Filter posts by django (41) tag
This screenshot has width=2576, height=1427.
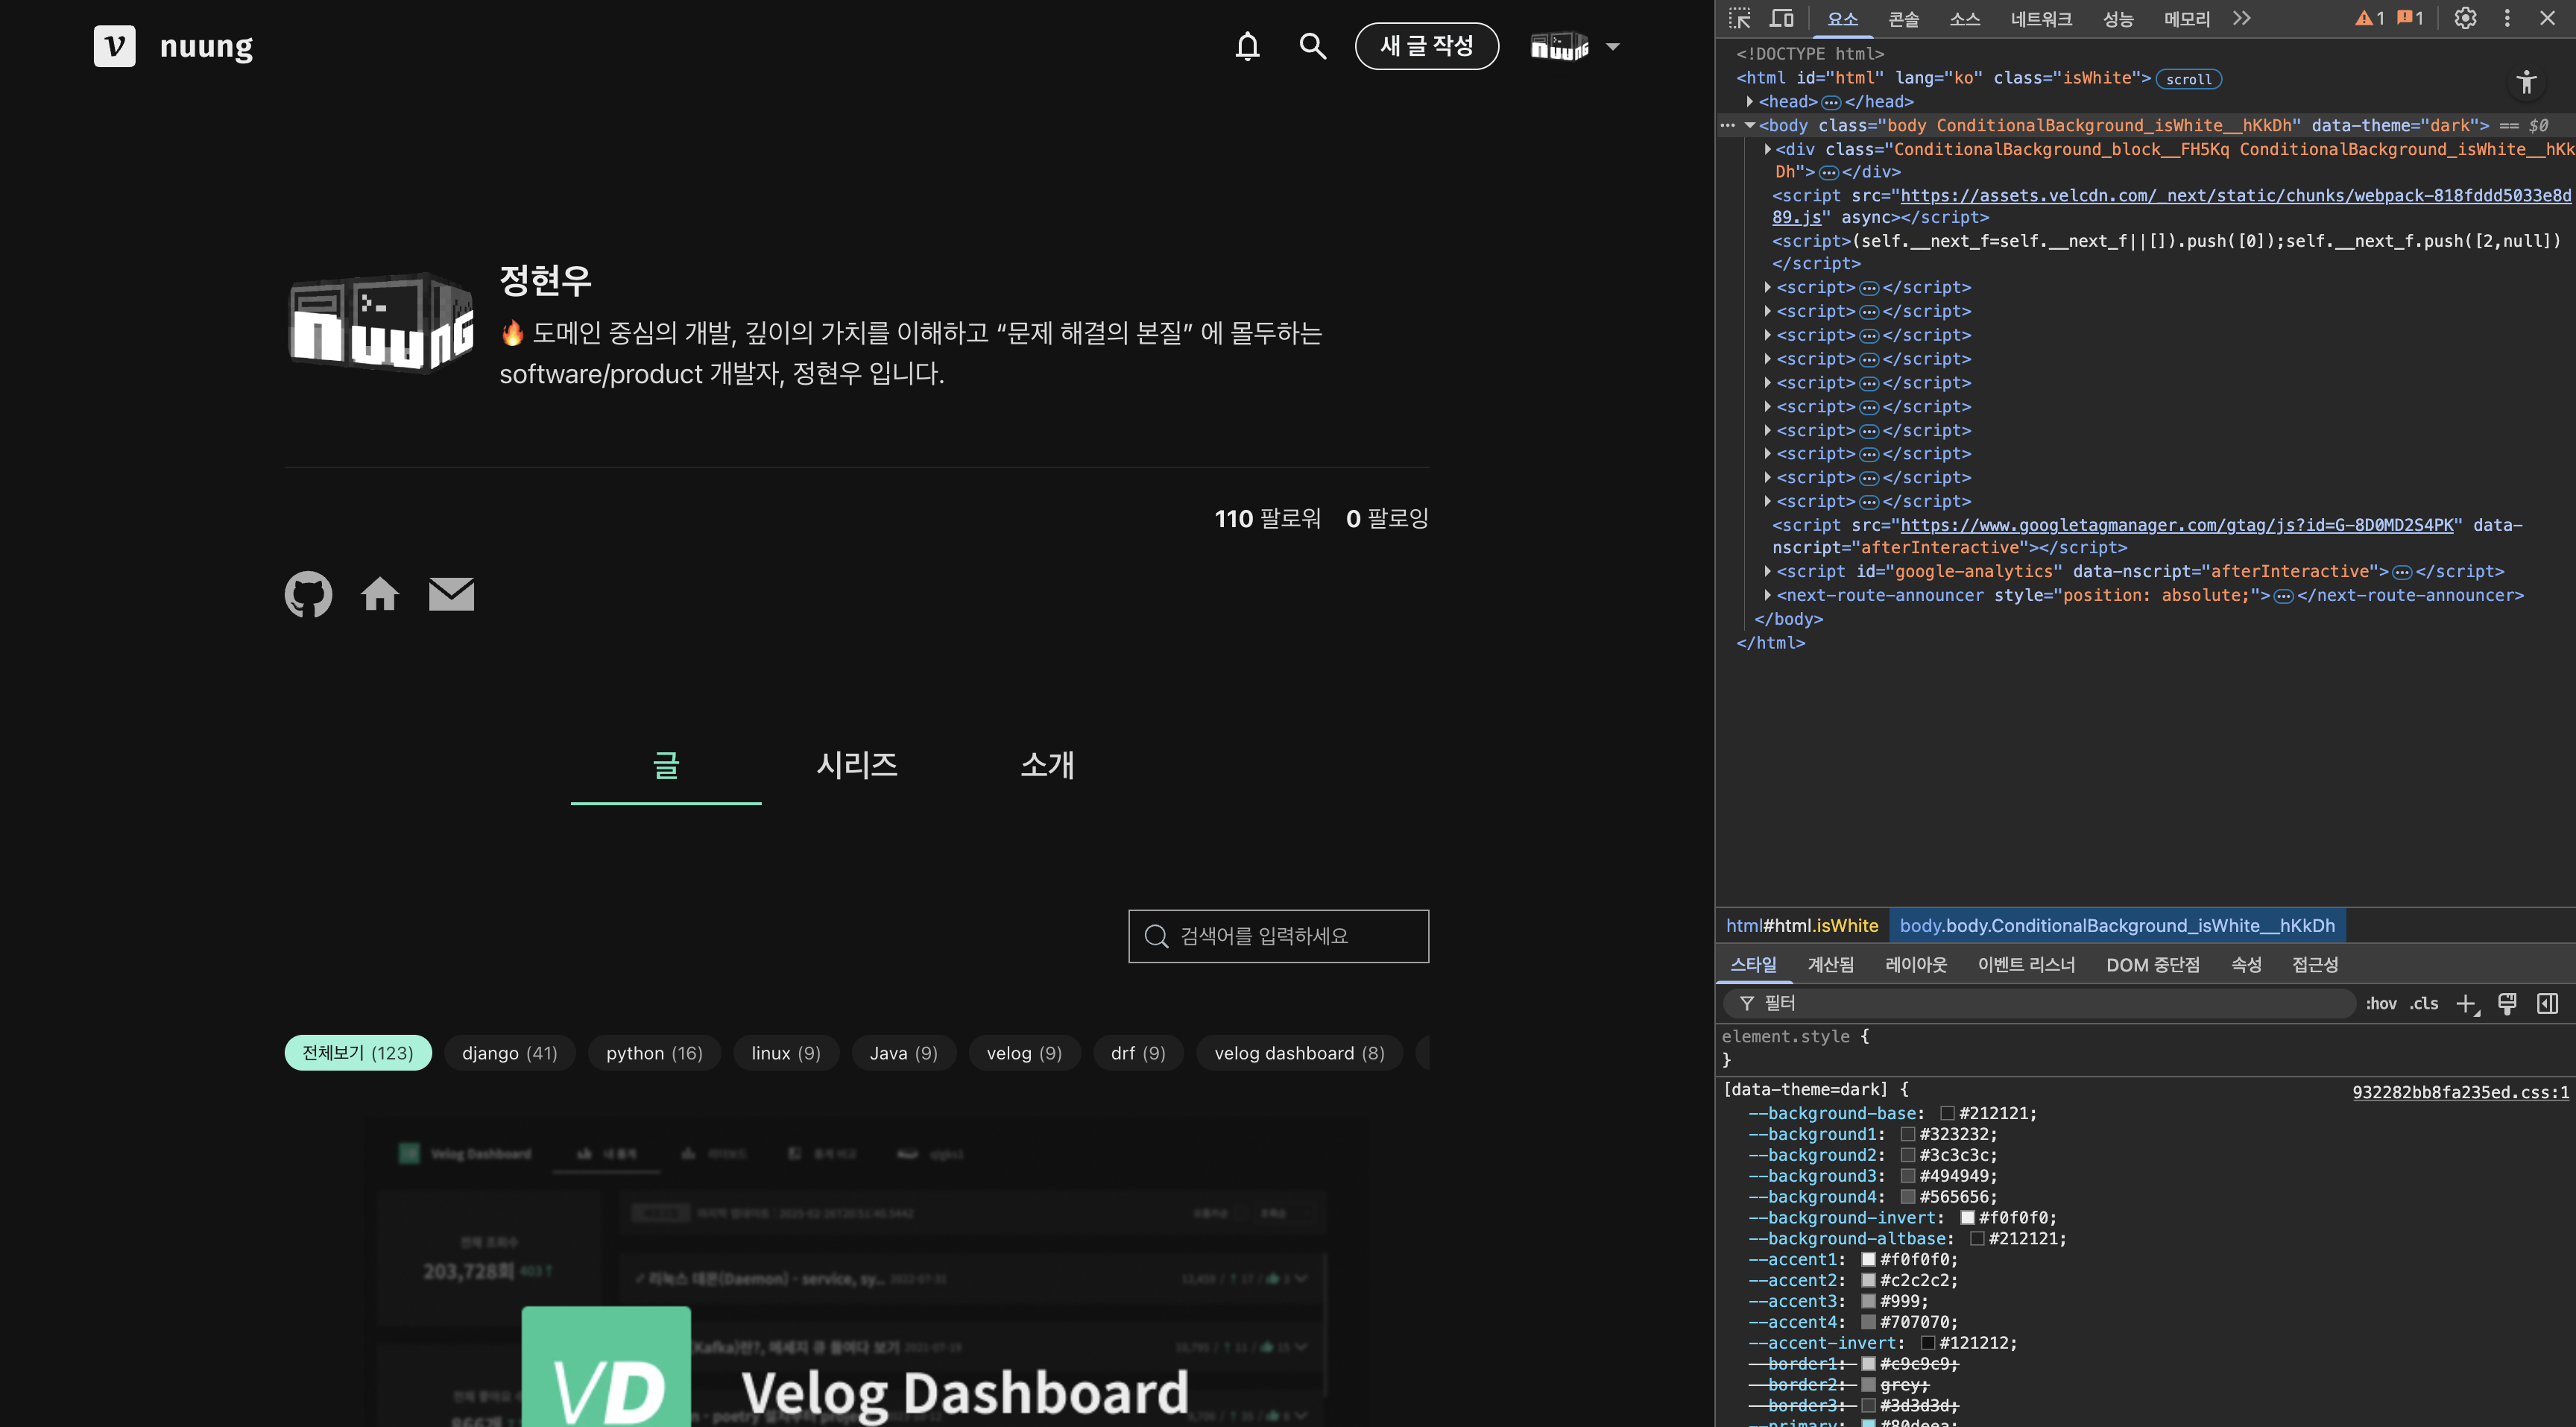pos(509,1053)
